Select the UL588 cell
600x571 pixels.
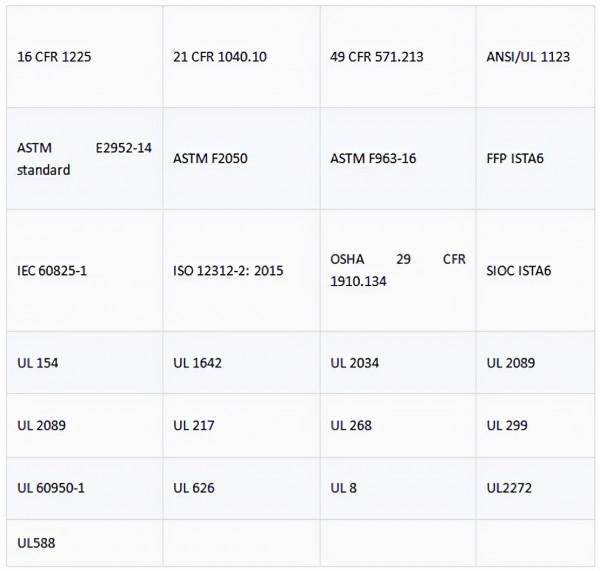click(36, 541)
